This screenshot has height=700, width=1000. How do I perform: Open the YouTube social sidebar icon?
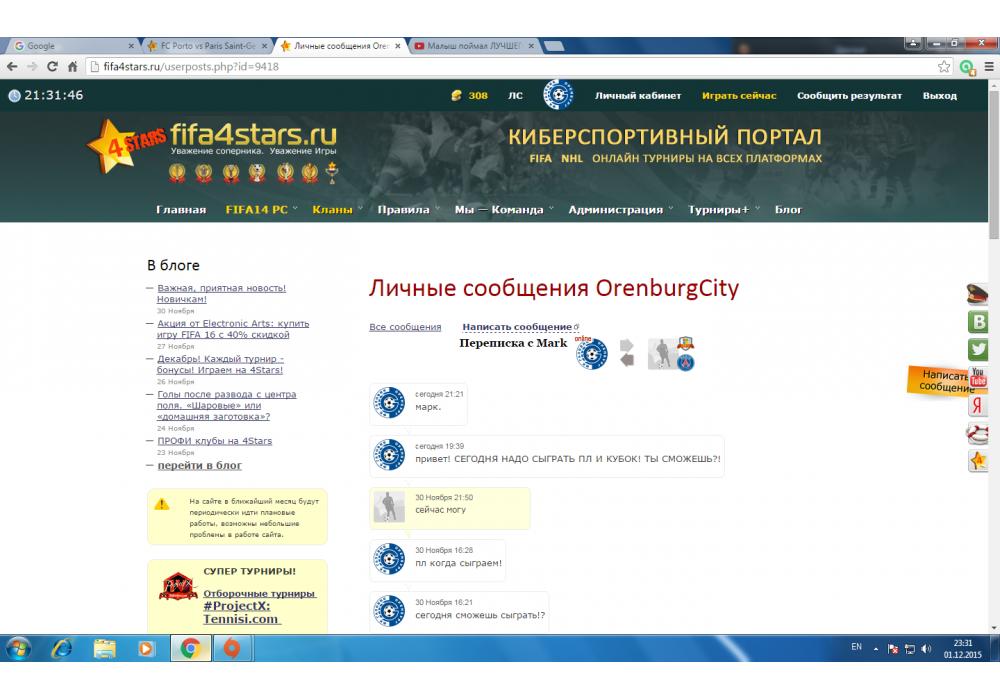tap(978, 377)
